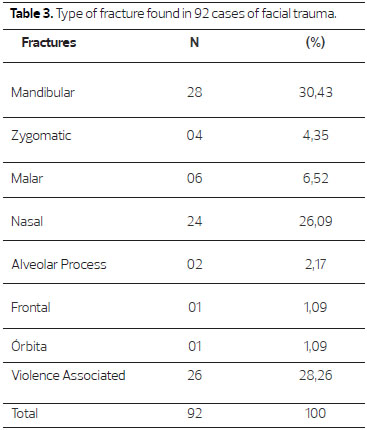367x430 pixels.
Task: Select the Malar row label
Action: (x=27, y=178)
